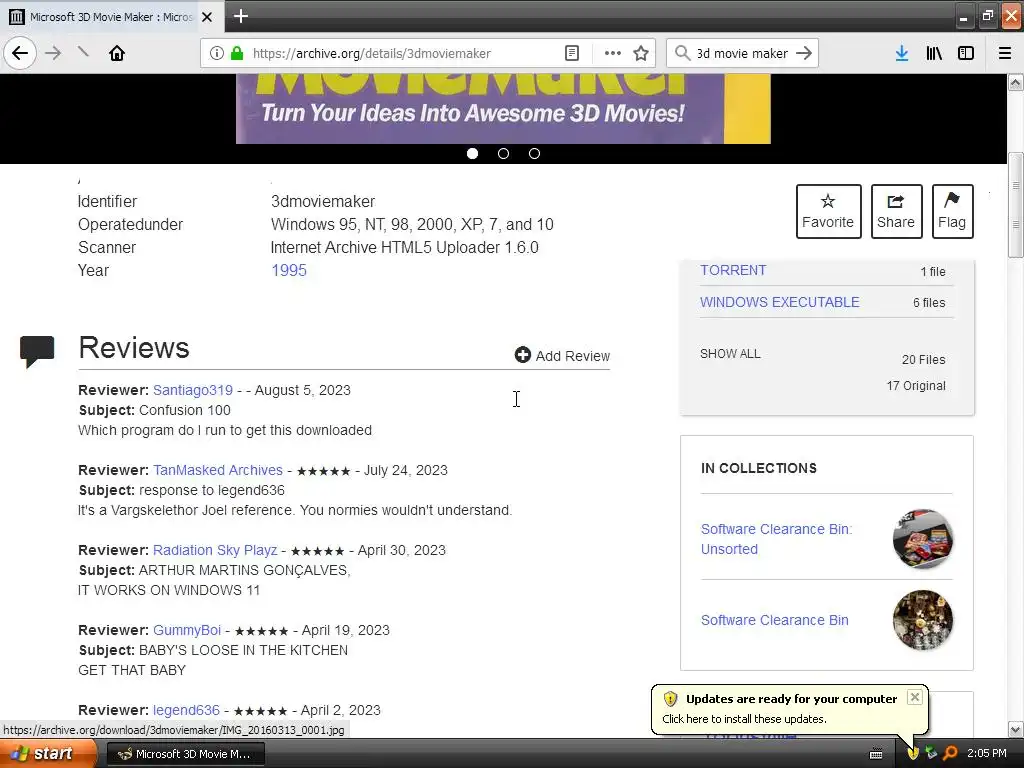Screen dimensions: 1024x768
Task: Open the Windows Start menu
Action: pos(47,754)
